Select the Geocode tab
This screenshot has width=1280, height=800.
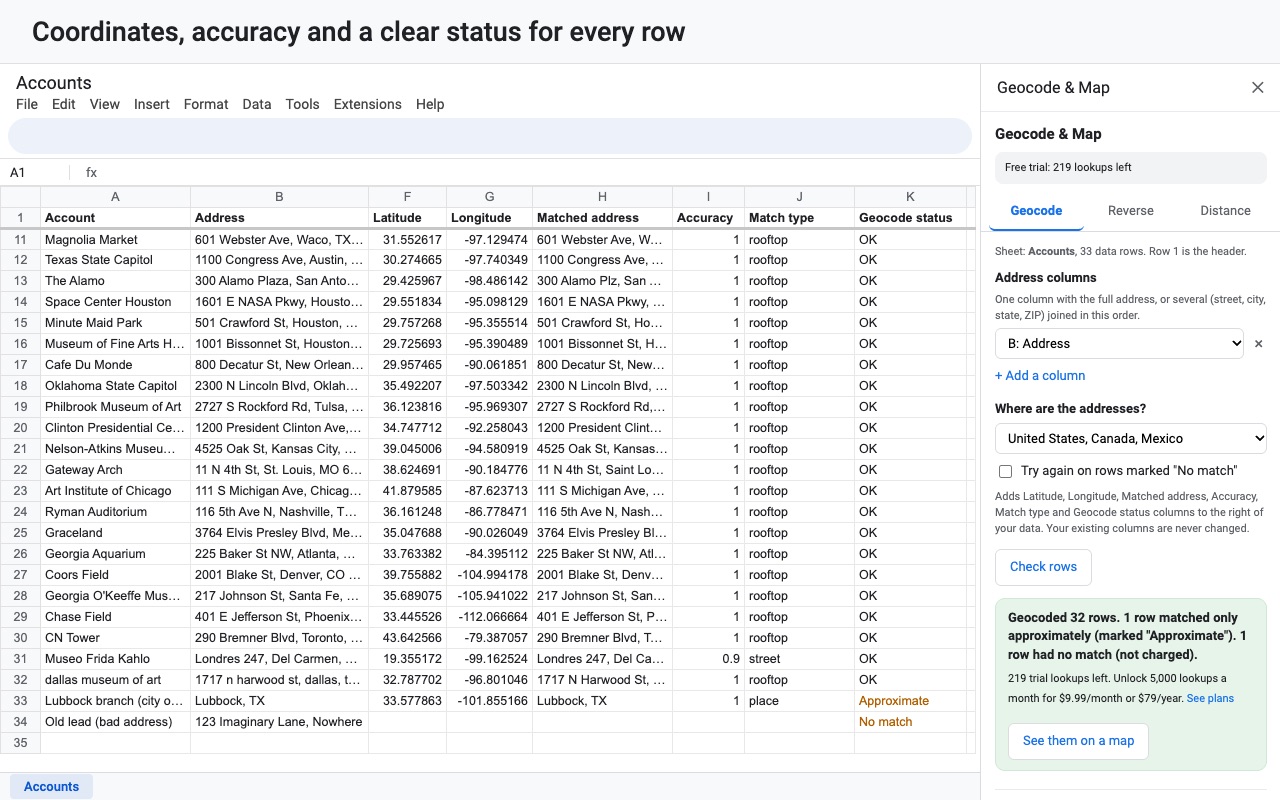tap(1036, 211)
